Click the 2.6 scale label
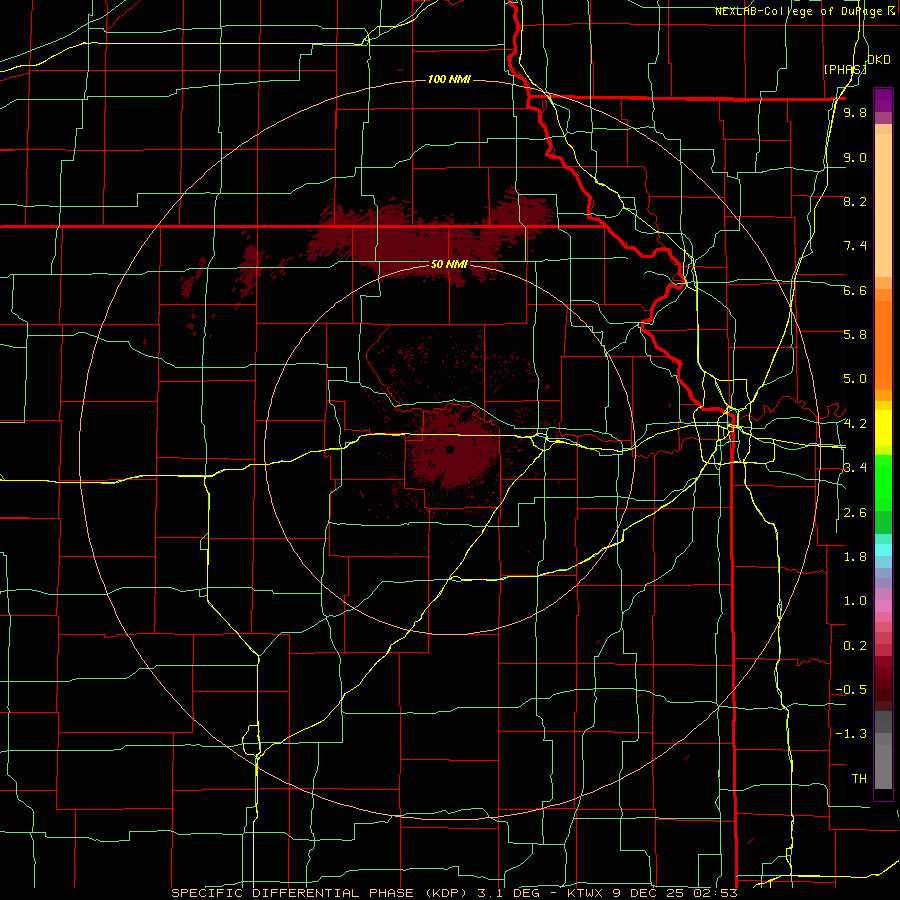This screenshot has height=900, width=900. point(855,513)
